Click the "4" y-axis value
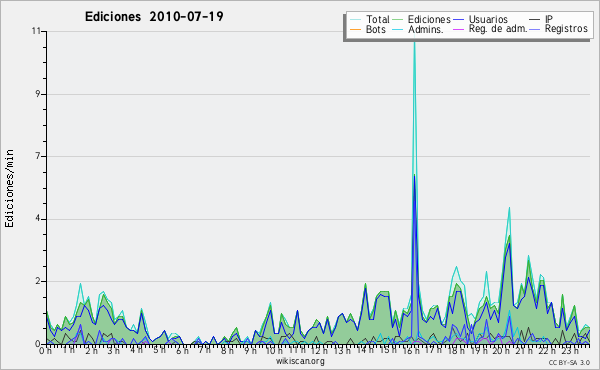 (38, 219)
